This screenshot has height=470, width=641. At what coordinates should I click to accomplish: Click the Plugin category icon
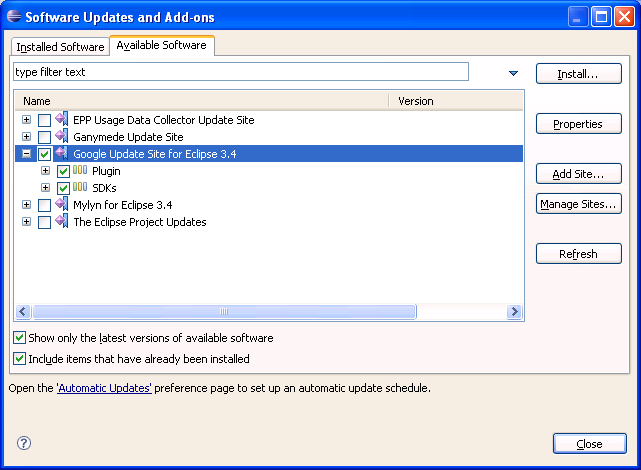(80, 171)
